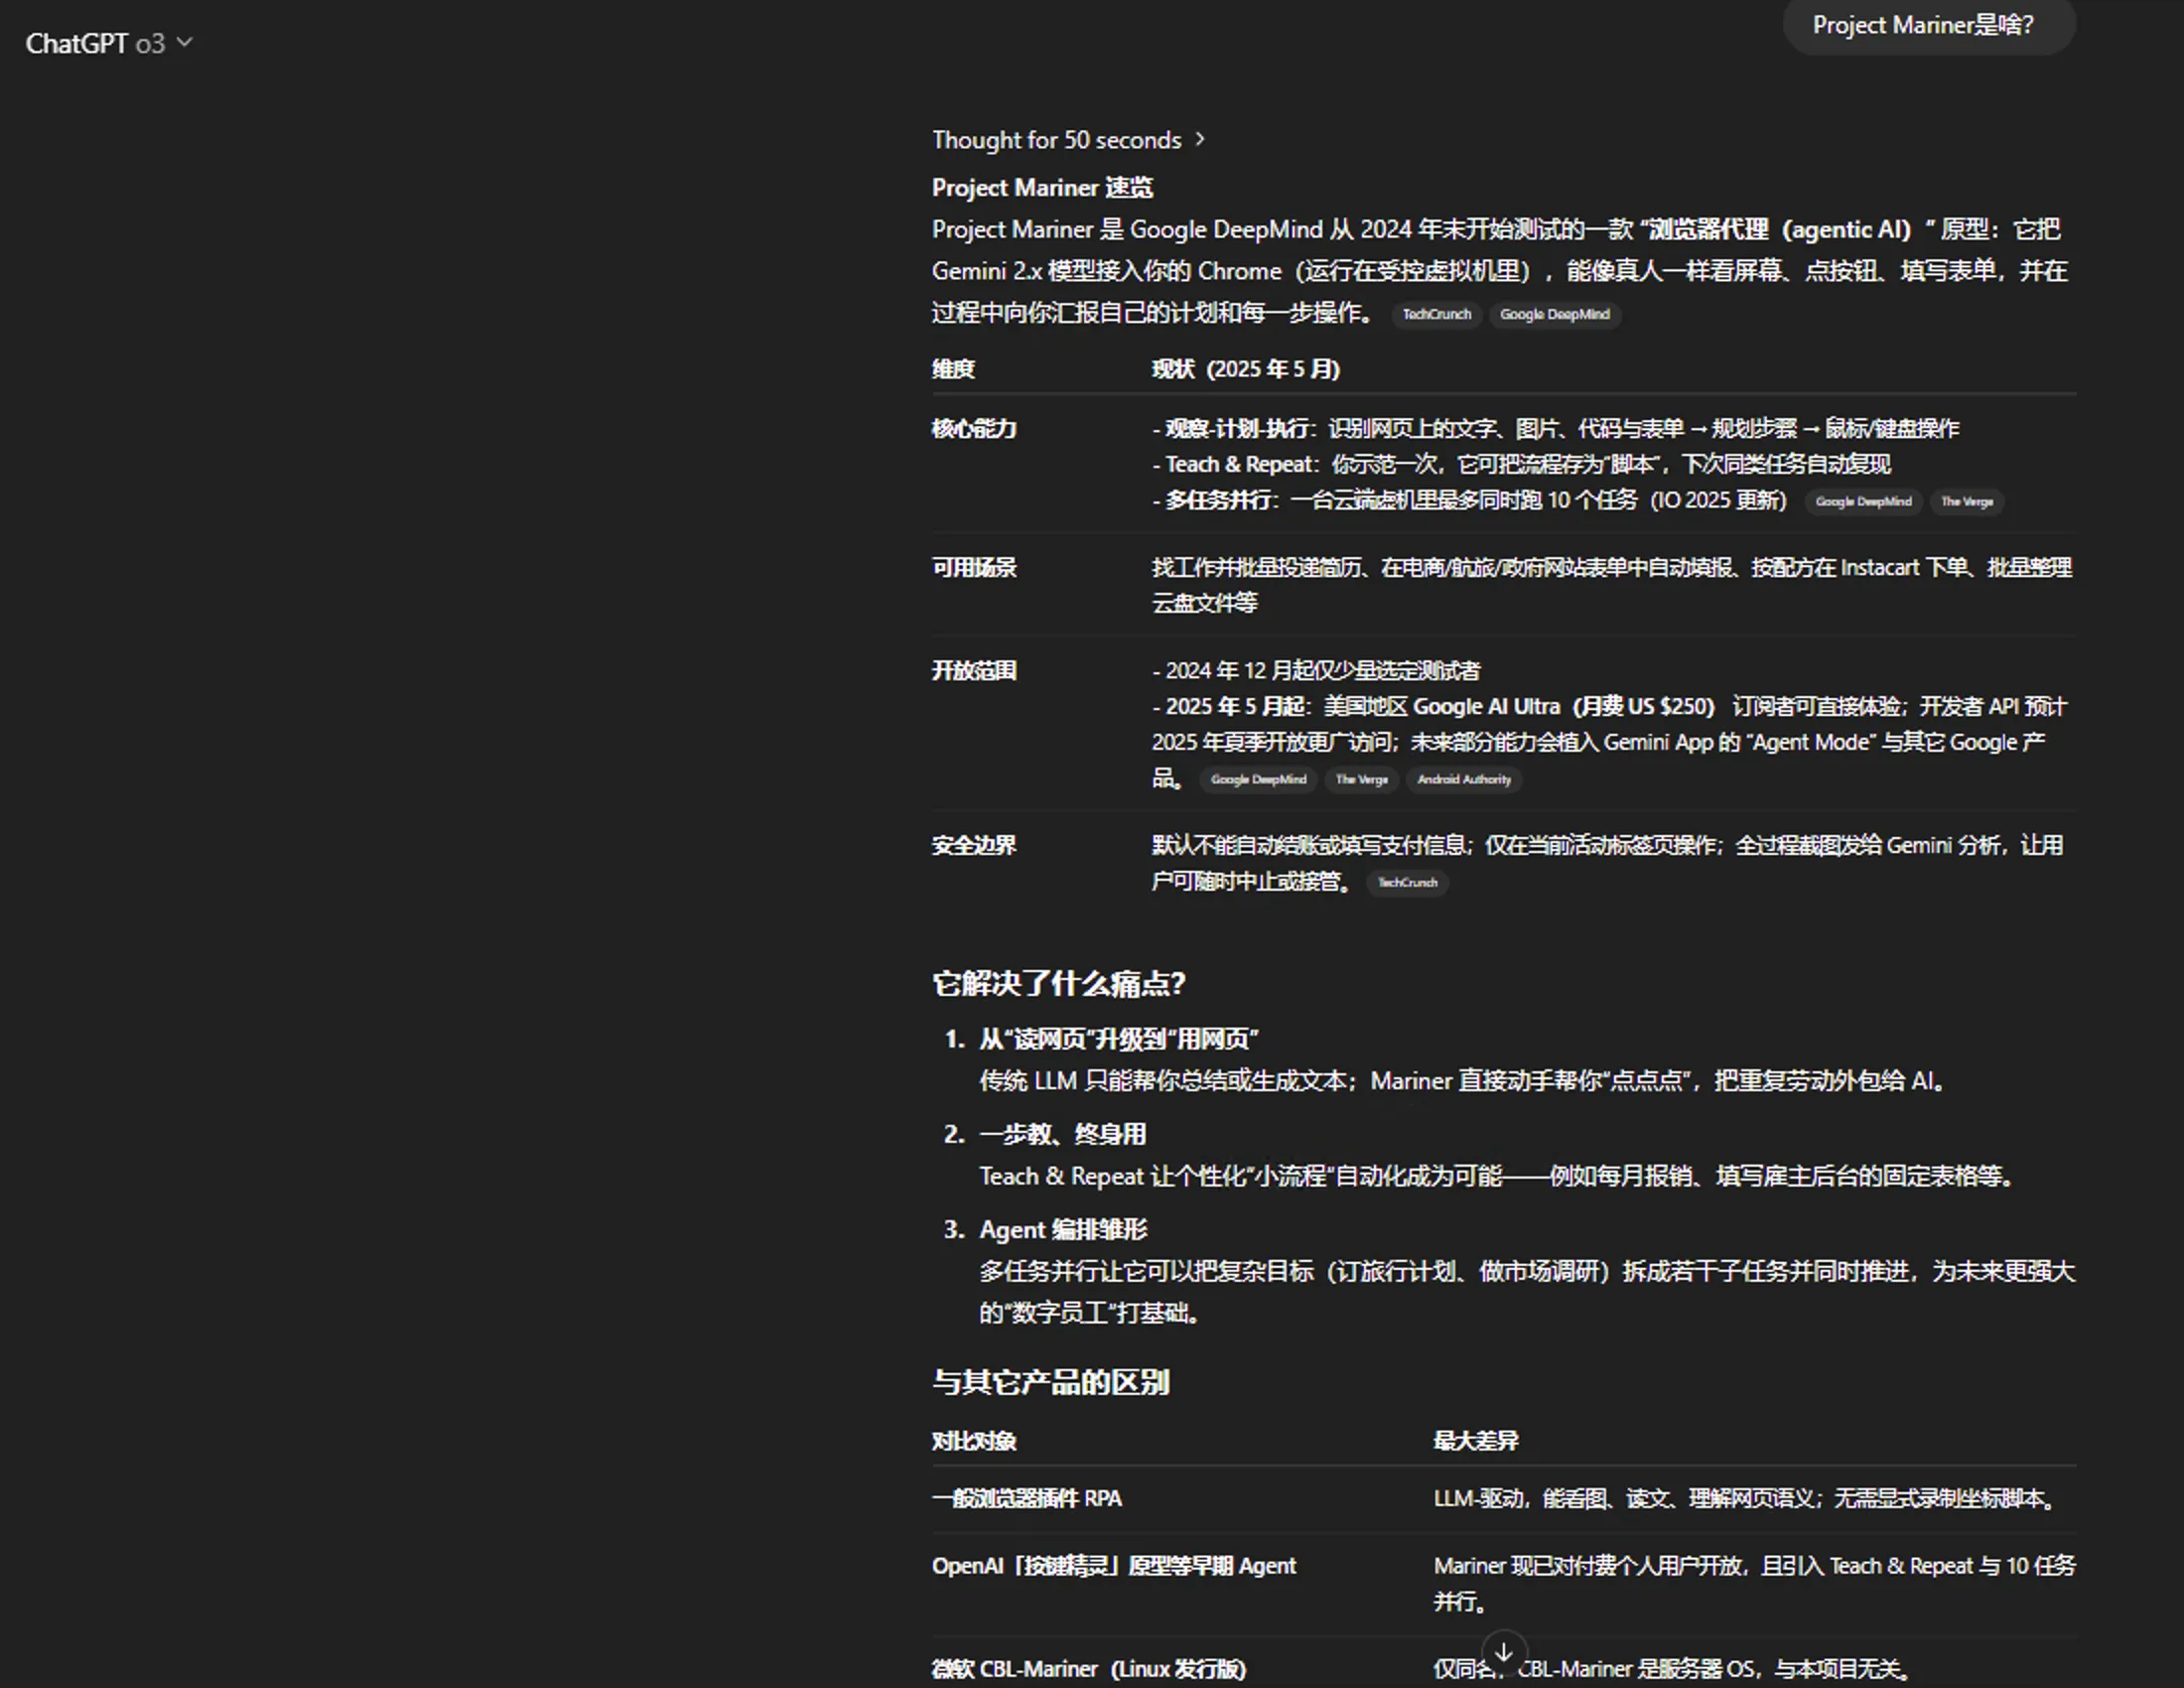Open the TechCrunch citation after the intro paragraph
Viewport: 2184px width, 1688px height.
tap(1436, 314)
